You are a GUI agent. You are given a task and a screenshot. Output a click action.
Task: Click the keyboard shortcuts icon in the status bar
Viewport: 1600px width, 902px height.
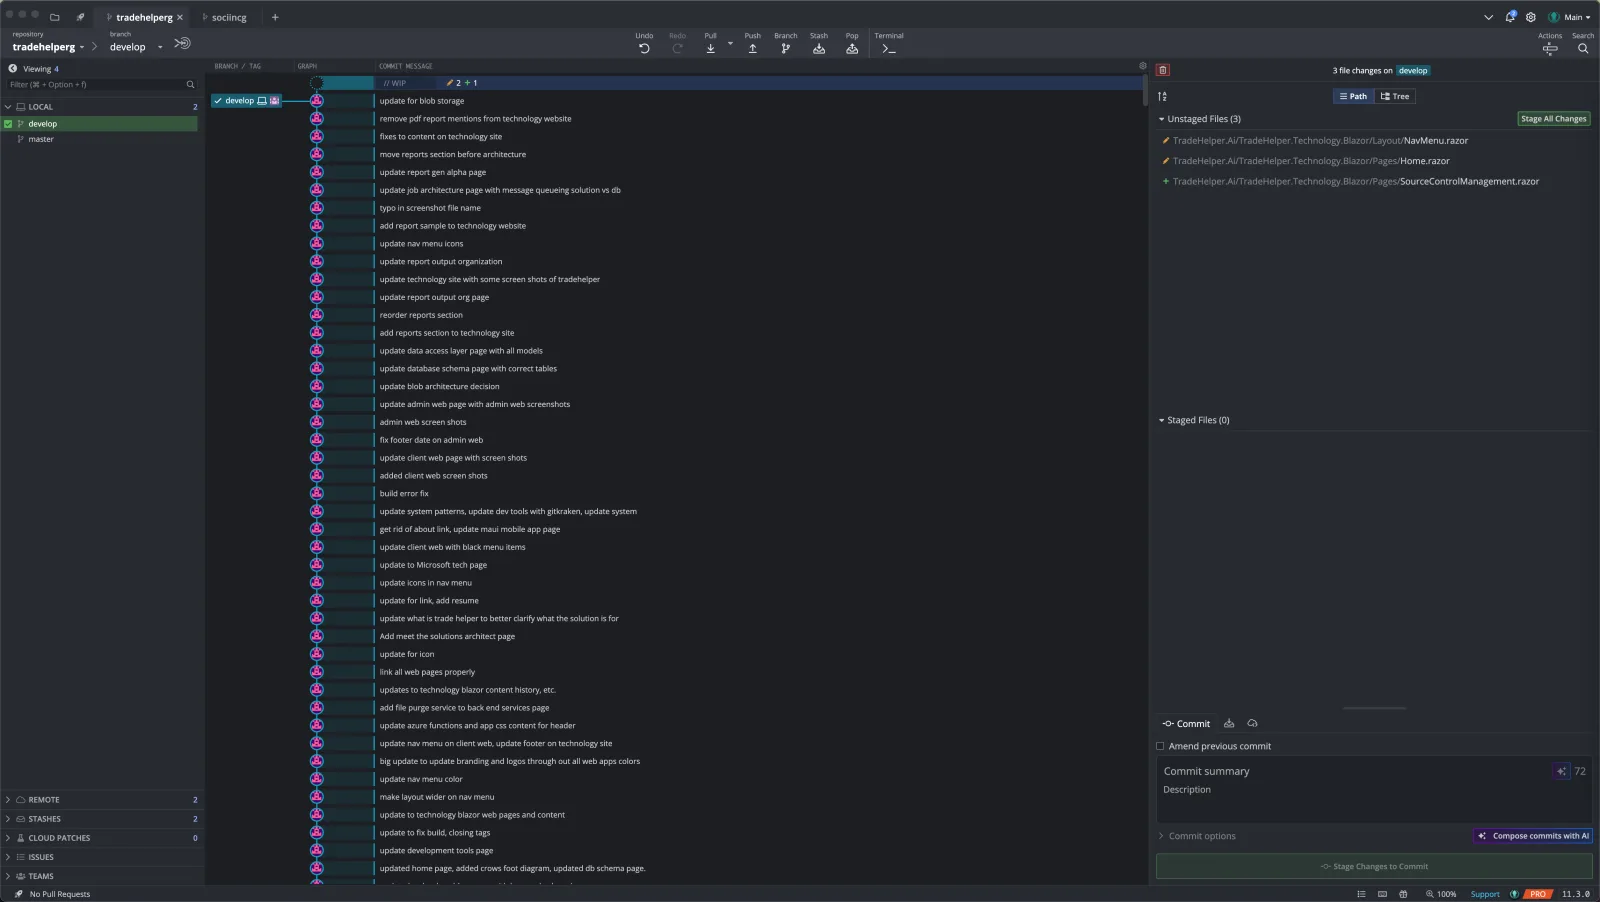coord(1382,894)
